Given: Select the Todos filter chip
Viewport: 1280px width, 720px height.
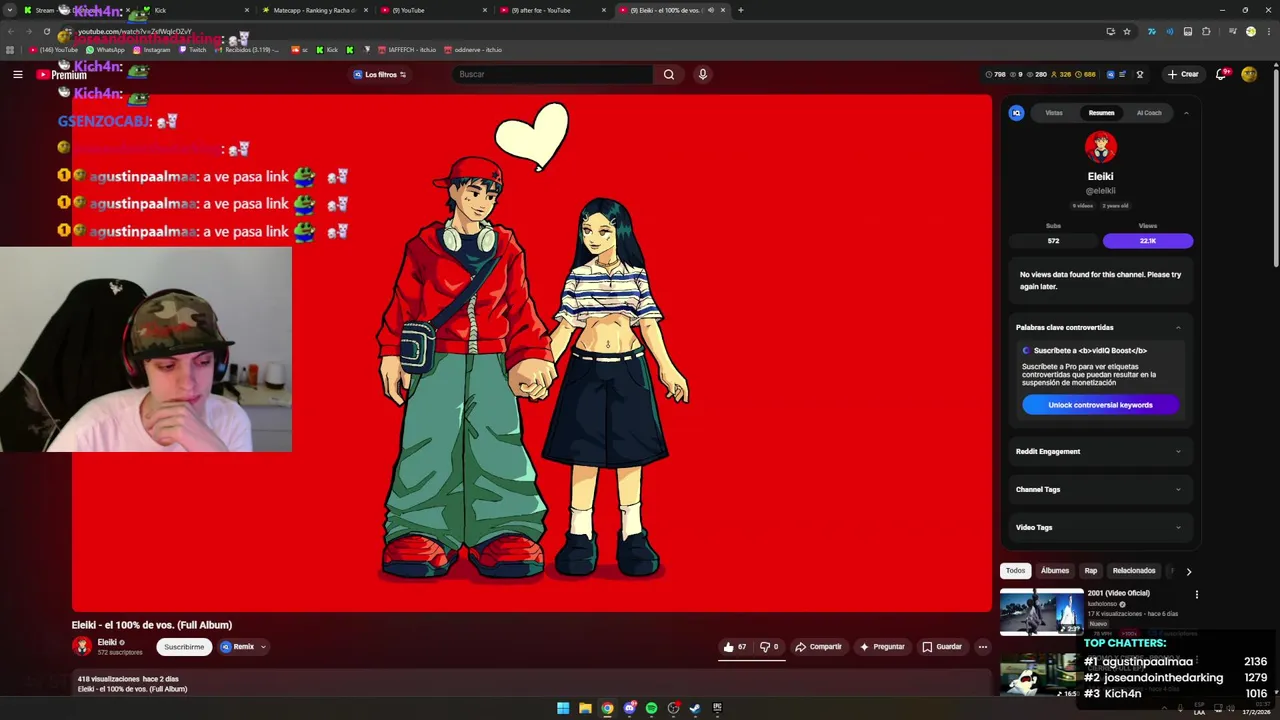Looking at the screenshot, I should (x=1015, y=571).
